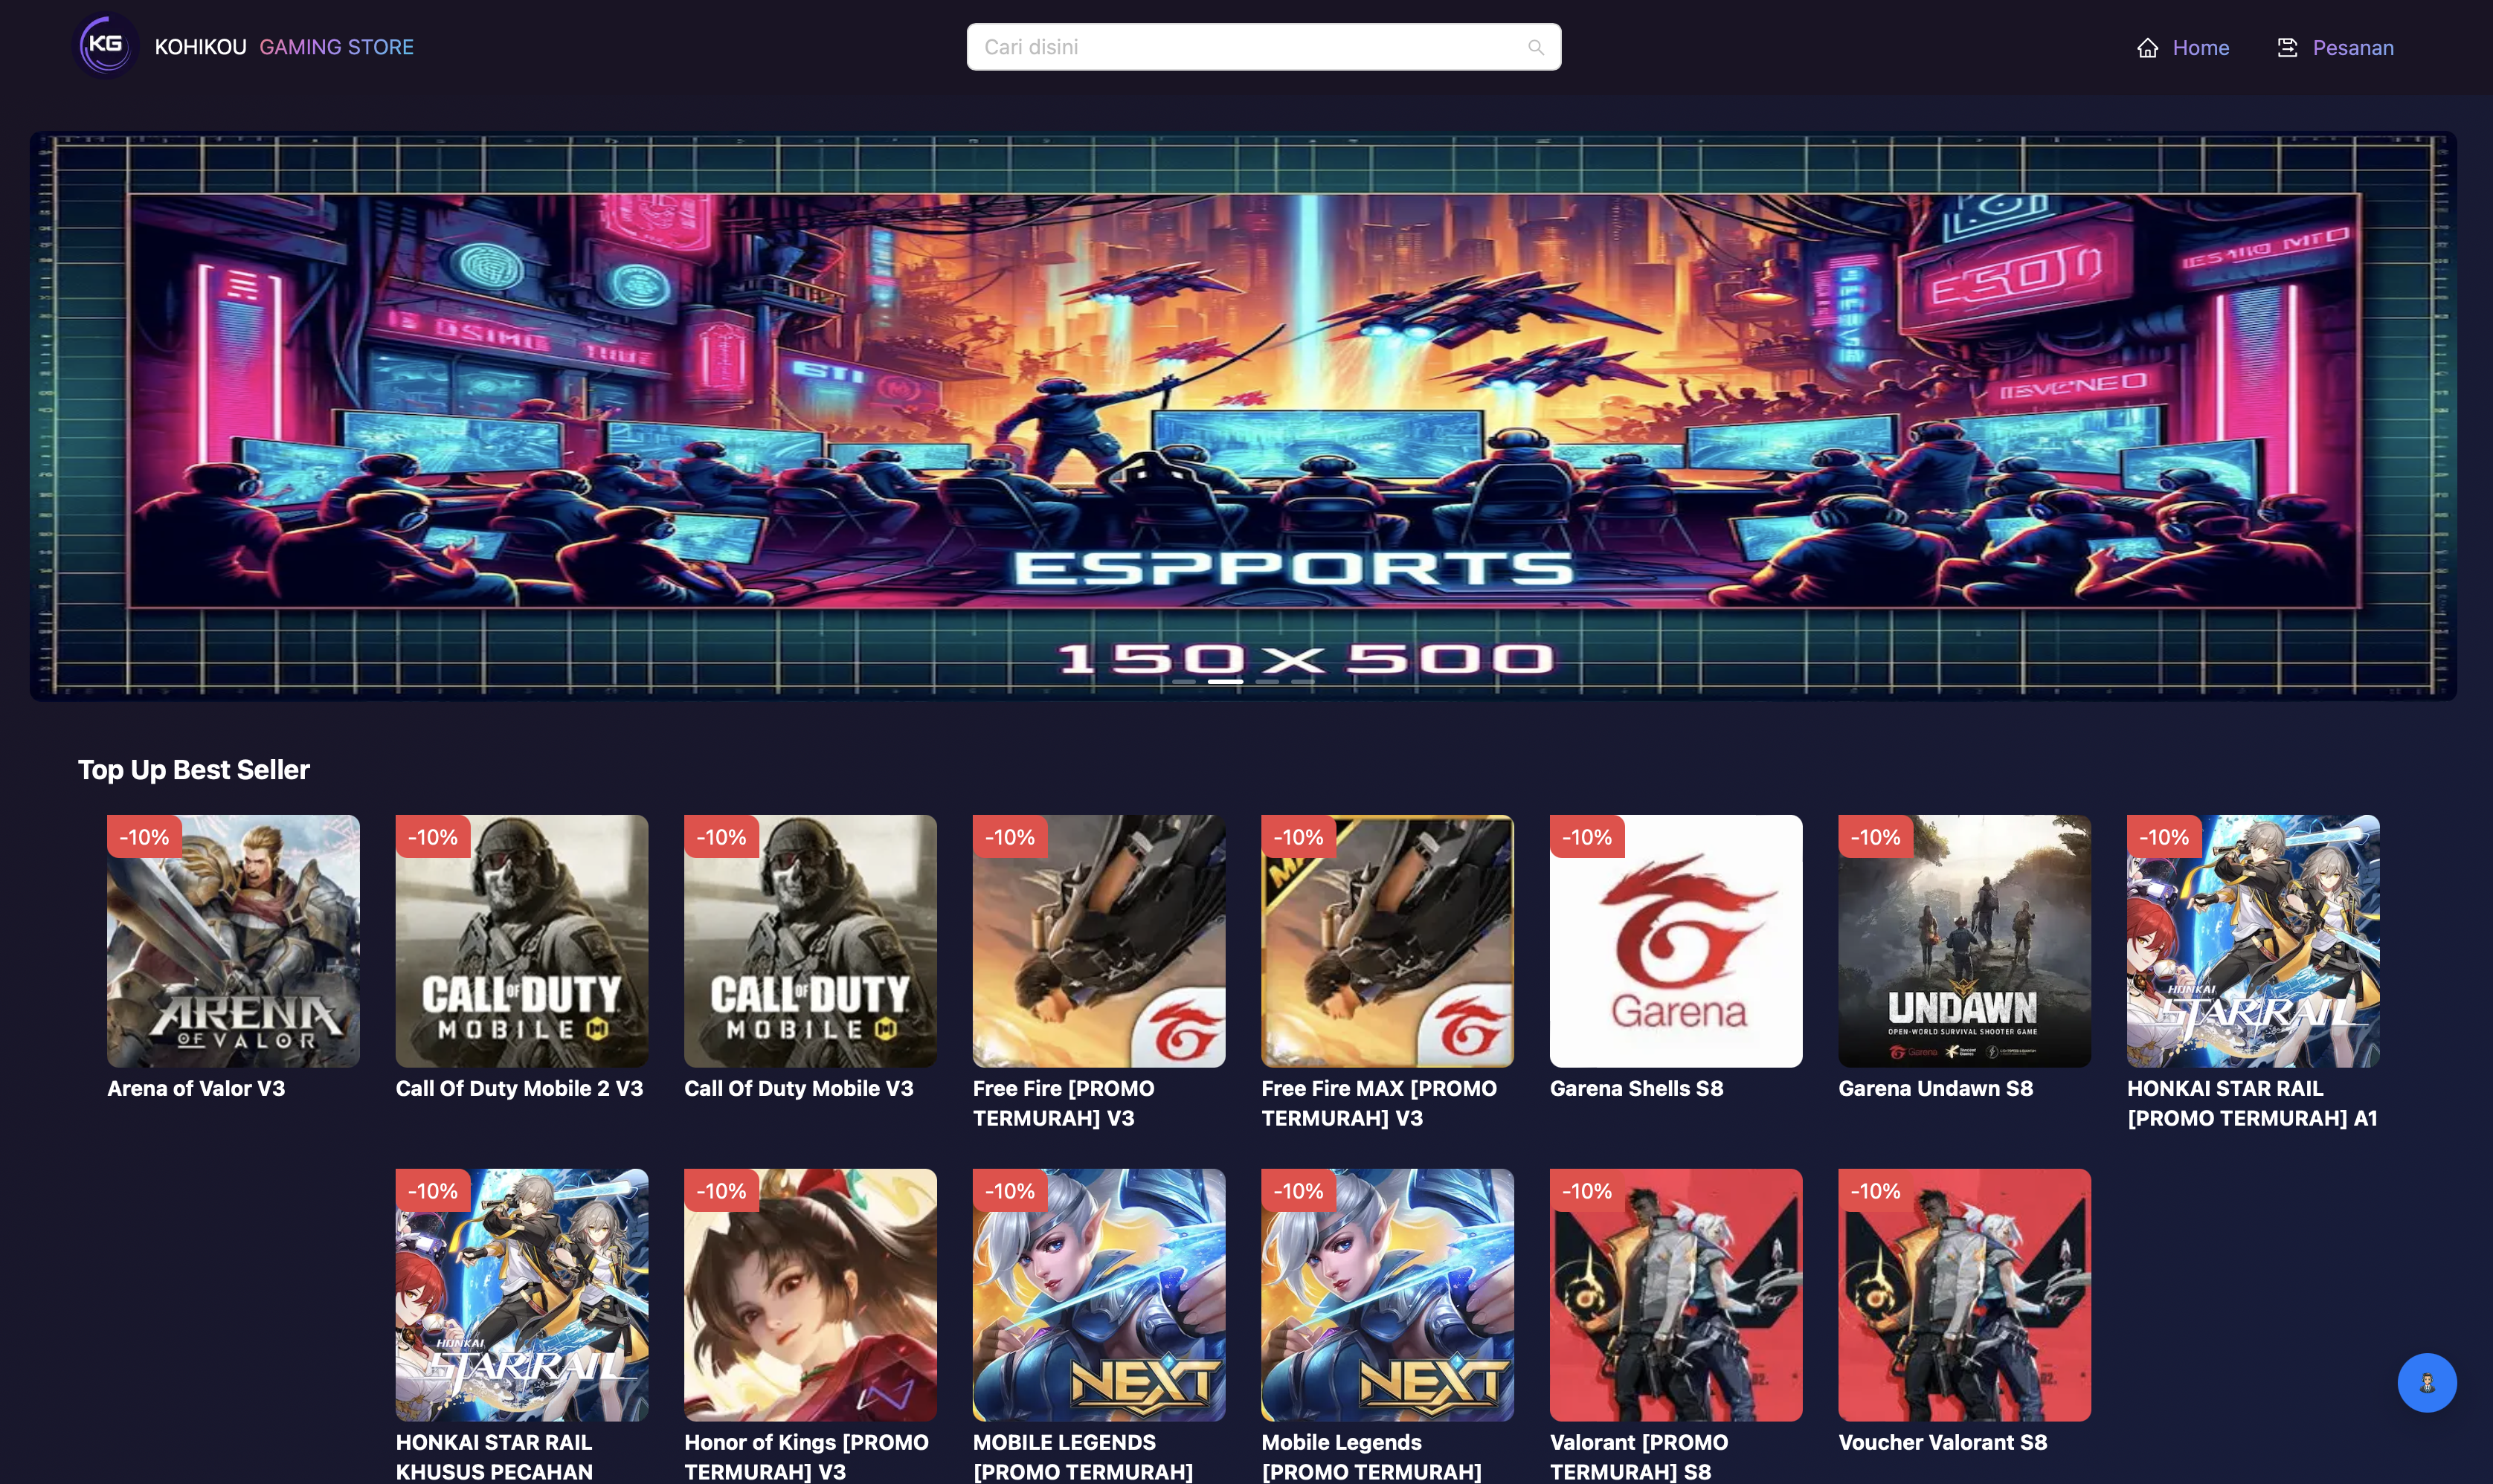Jump to the last banner carousel indicator
Screen dimensions: 2493x1484
1302,681
